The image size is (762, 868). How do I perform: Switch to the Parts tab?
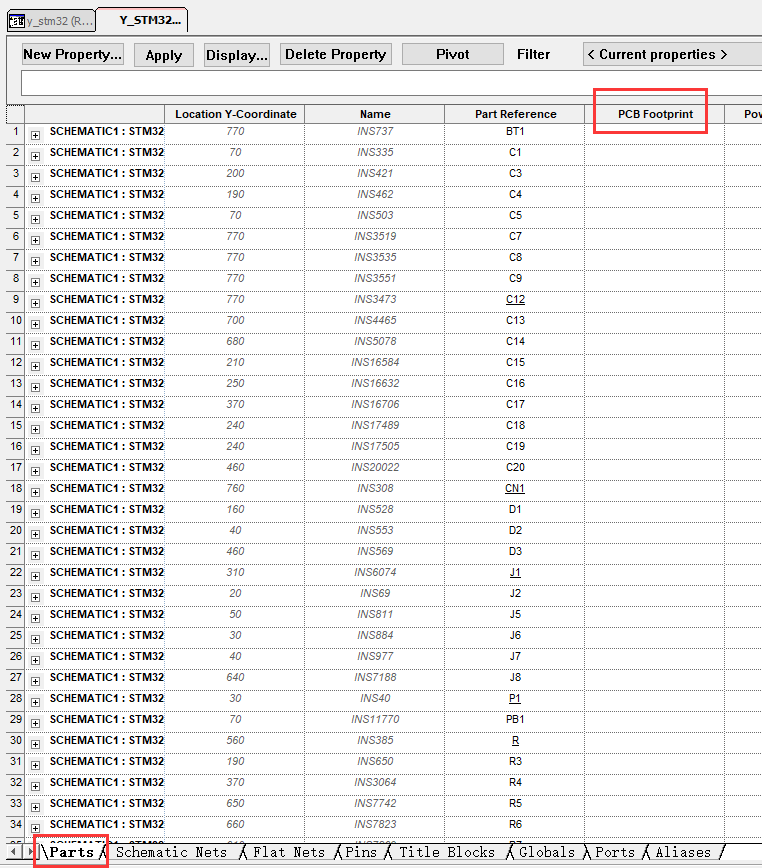(x=71, y=852)
